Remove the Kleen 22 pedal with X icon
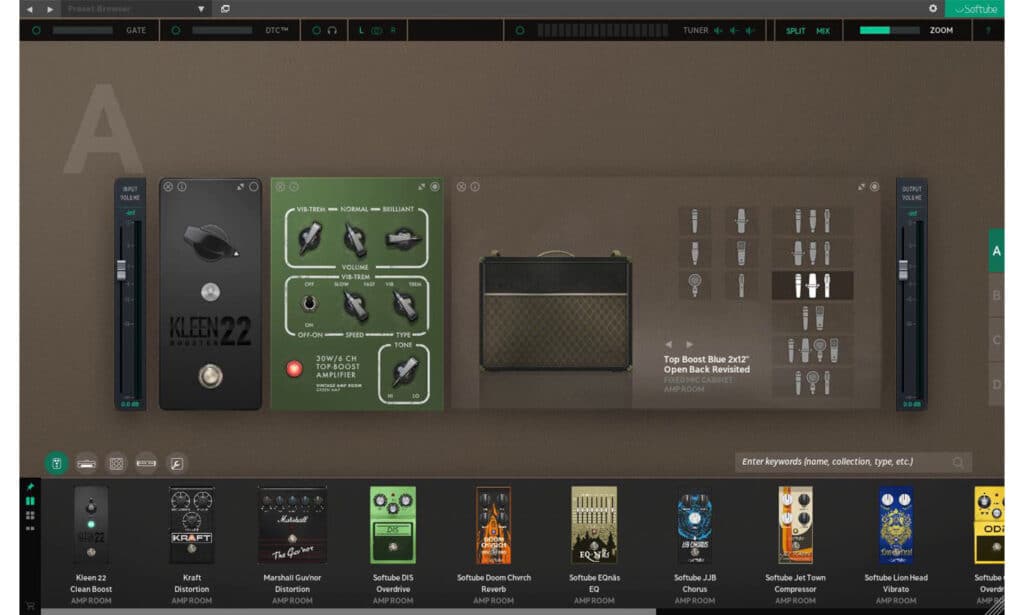Screen dimensions: 1024x615 tap(168, 187)
